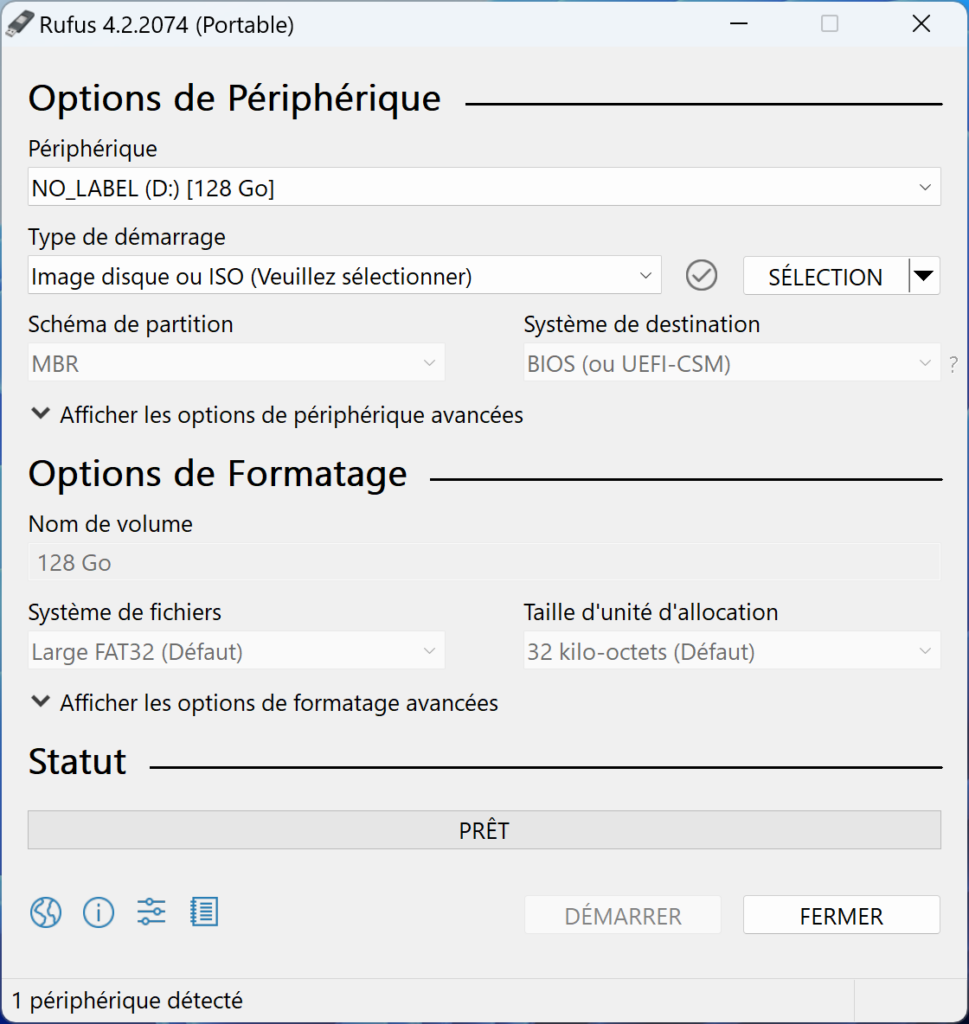Click the 'Statut' heading
The image size is (969, 1024).
(77, 761)
